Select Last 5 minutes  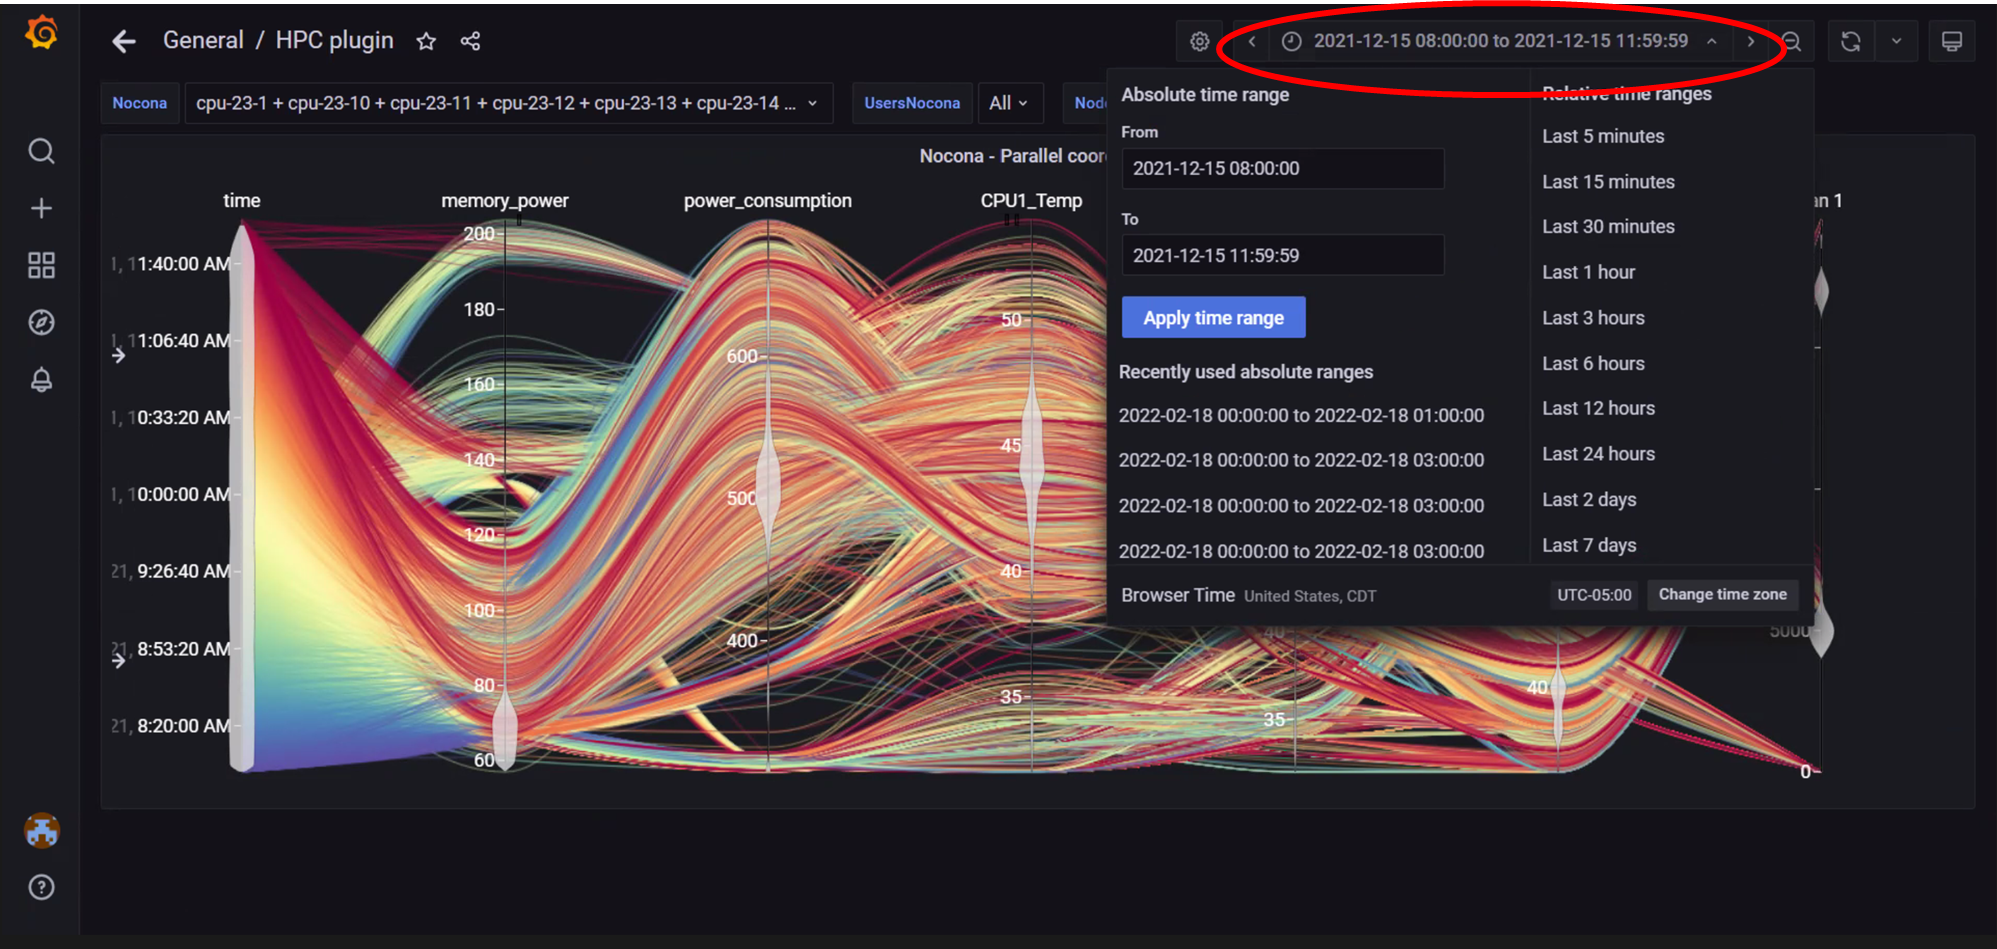(1602, 136)
